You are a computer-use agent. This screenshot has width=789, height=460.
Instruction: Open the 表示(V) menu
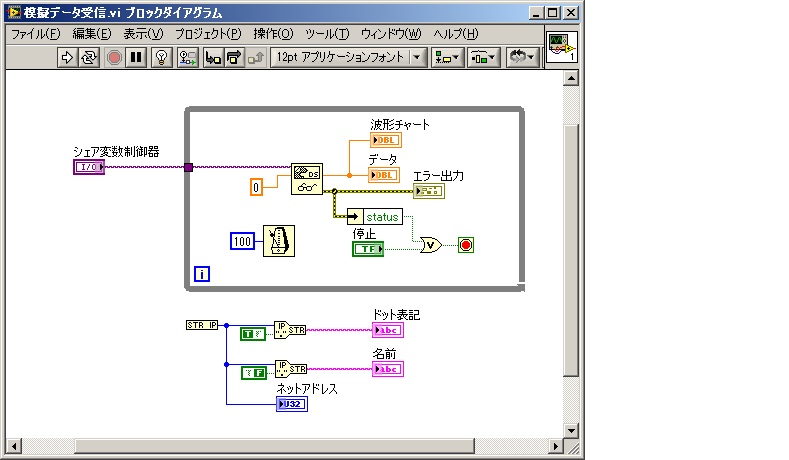tap(143, 34)
